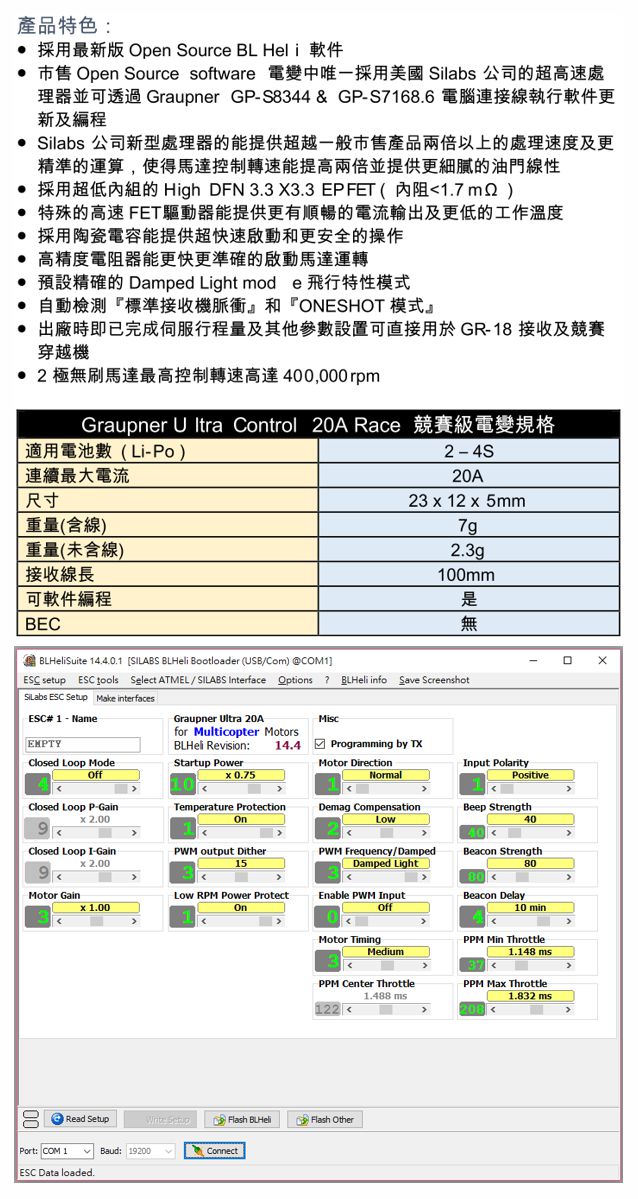Screen dimensions: 638x1199
Task: Click the Connect button
Action: [214, 1151]
